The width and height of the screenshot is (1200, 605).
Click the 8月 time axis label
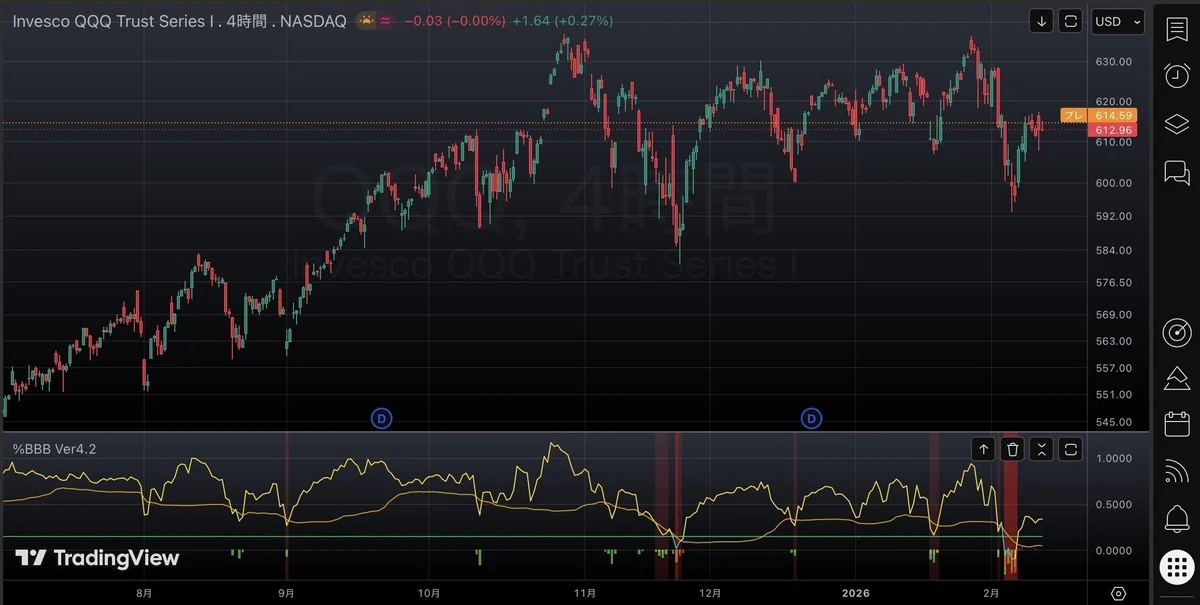coord(145,593)
